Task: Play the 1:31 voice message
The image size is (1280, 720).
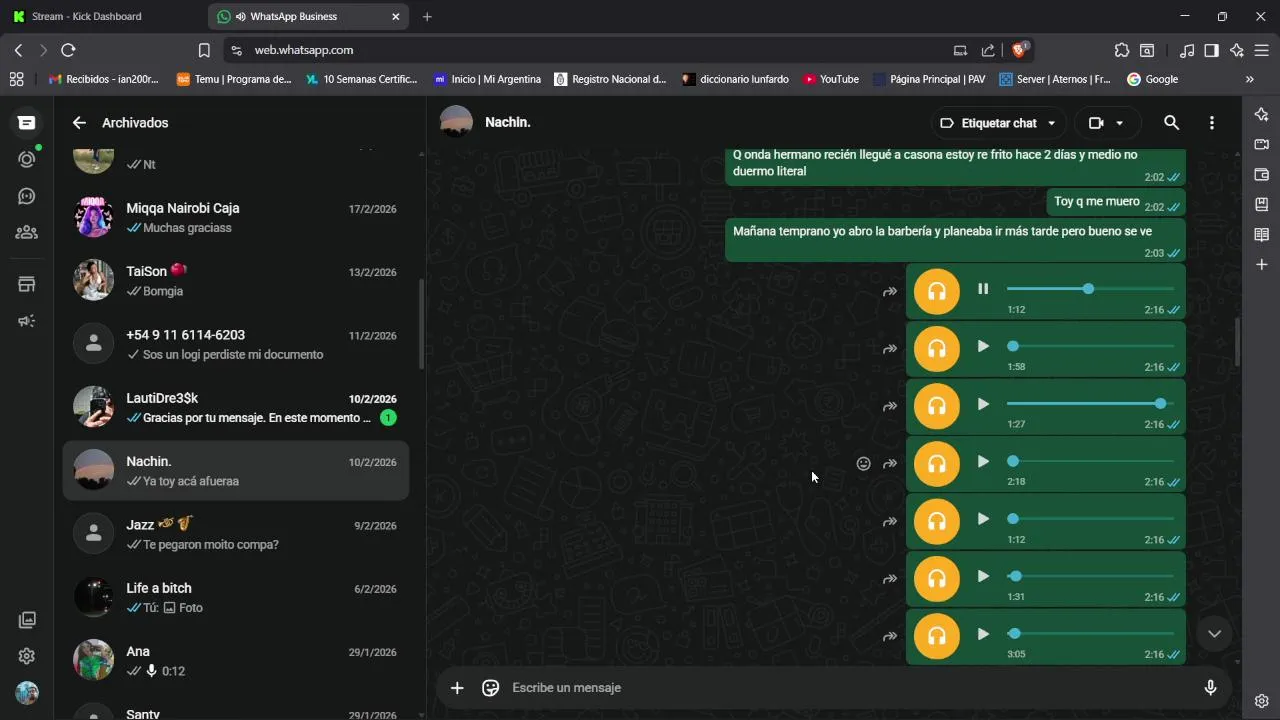Action: tap(983, 576)
